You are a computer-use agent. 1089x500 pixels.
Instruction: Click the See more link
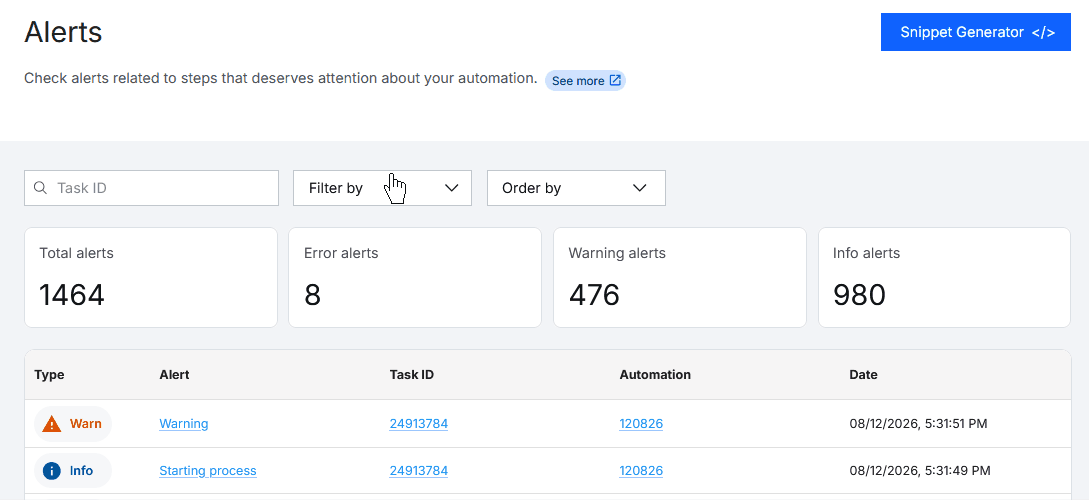[x=585, y=81]
